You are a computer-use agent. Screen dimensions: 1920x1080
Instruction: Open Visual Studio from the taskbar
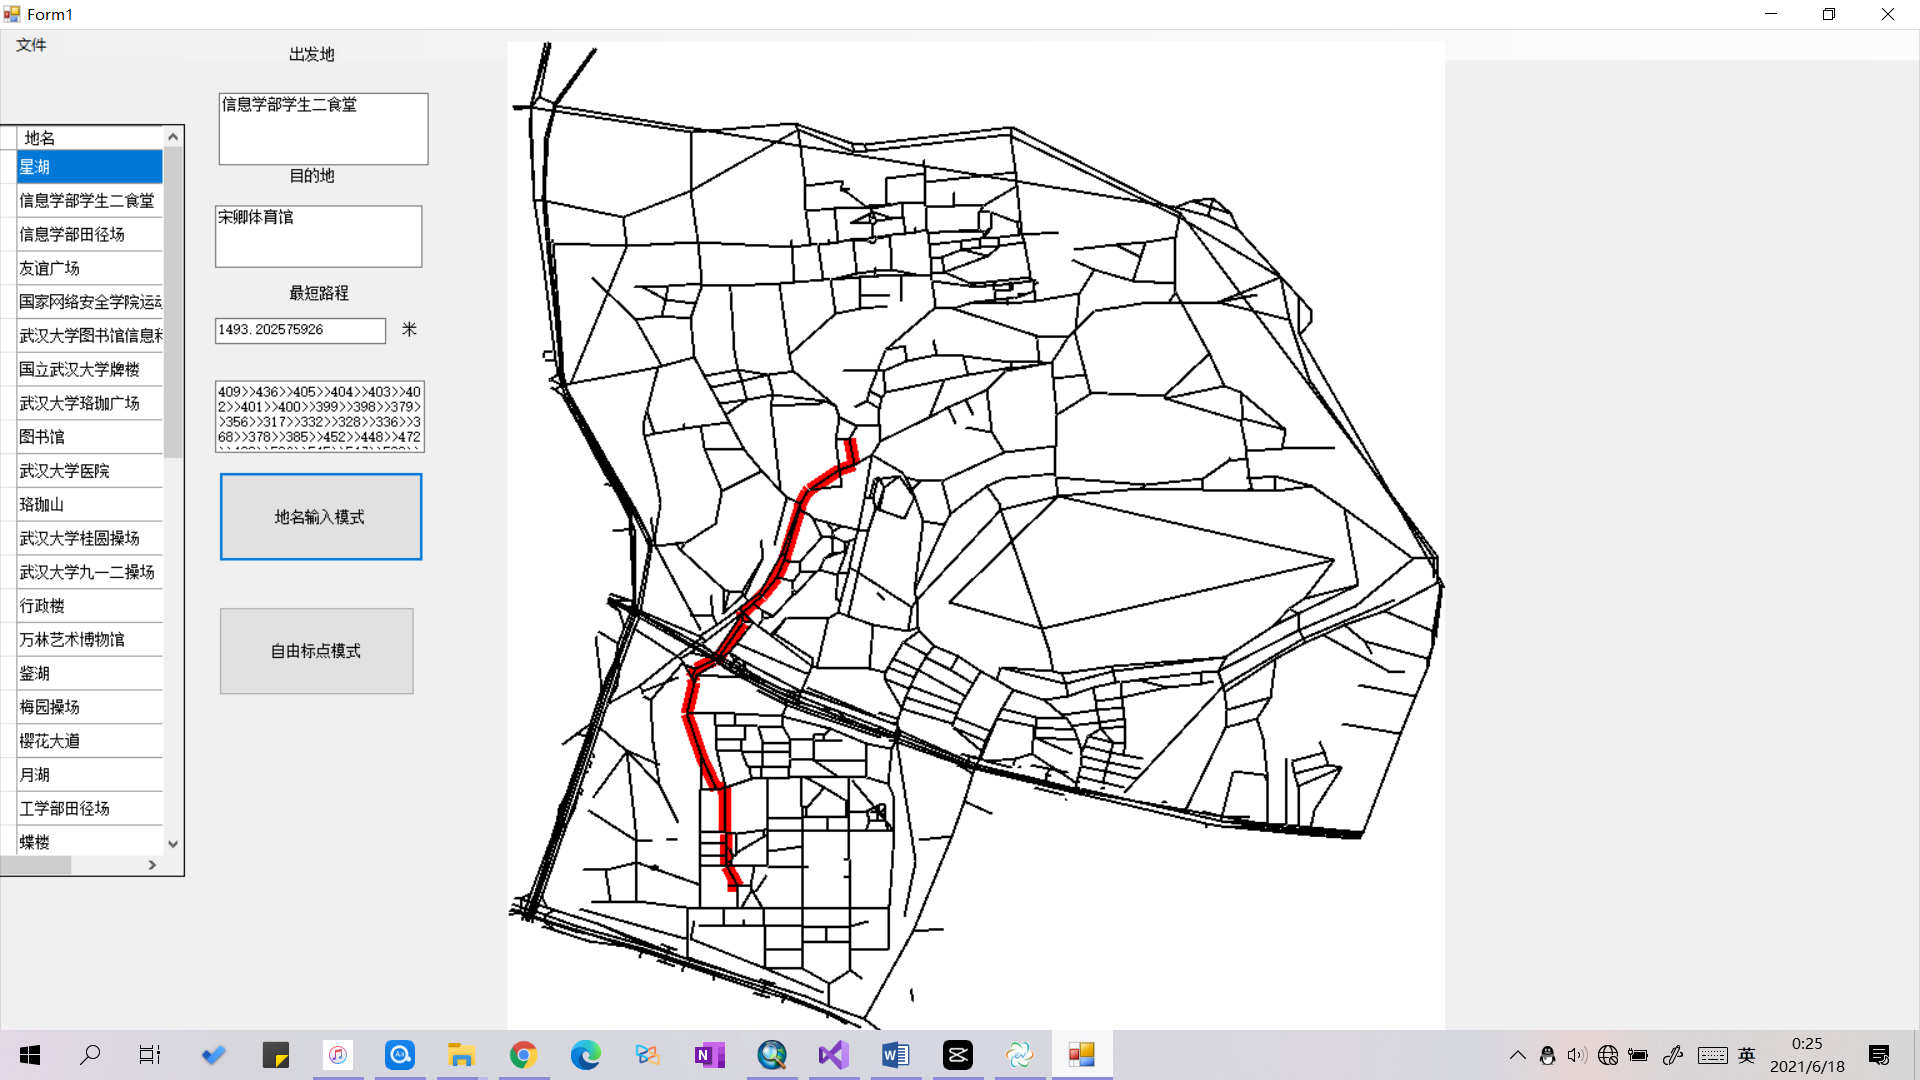tap(833, 1055)
